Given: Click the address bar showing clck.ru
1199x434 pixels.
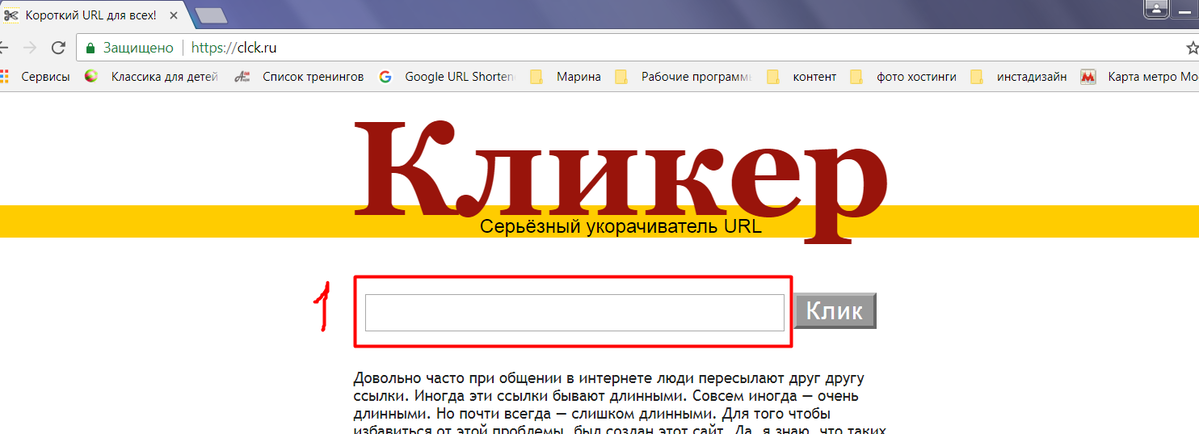Looking at the screenshot, I should tap(627, 48).
